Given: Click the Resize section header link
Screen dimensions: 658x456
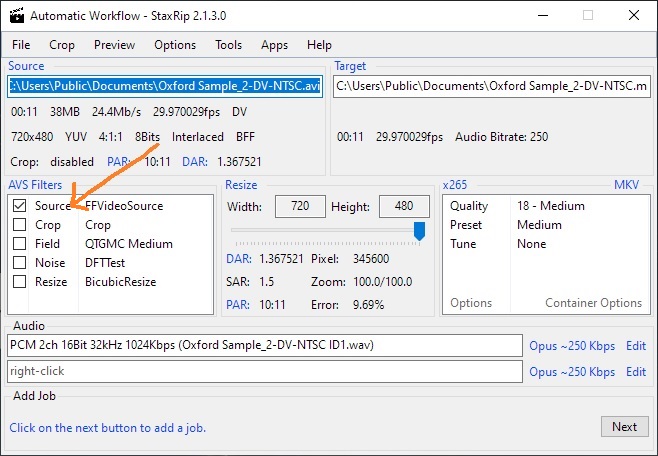Looking at the screenshot, I should pyautogui.click(x=241, y=185).
